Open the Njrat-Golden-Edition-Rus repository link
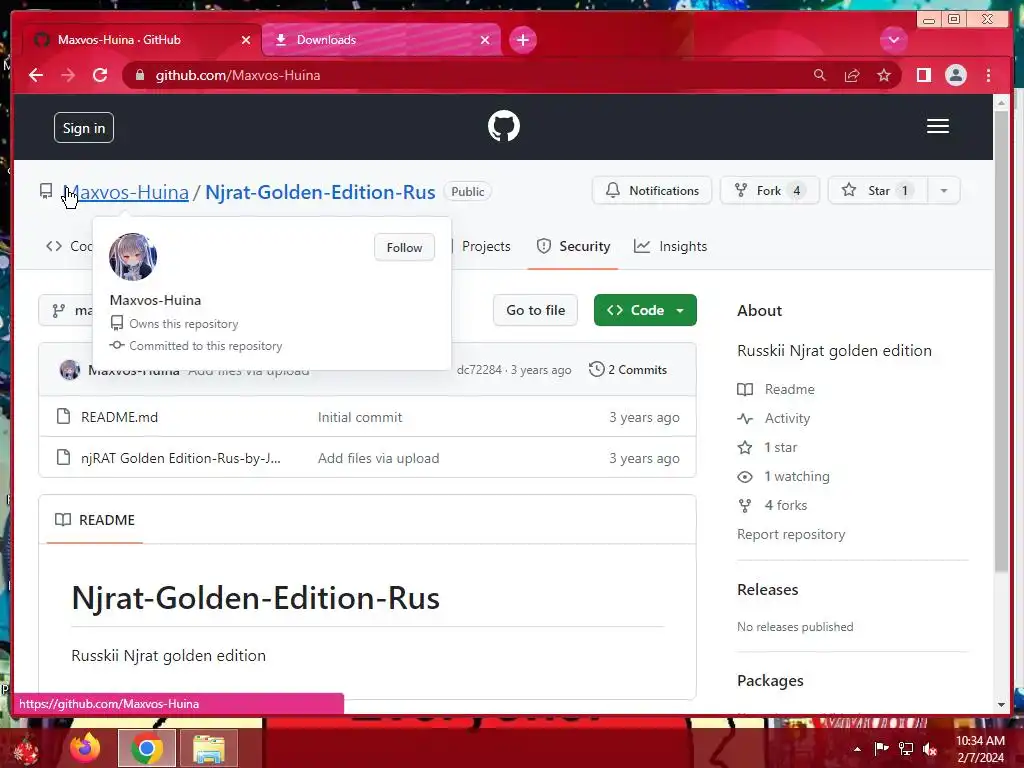The width and height of the screenshot is (1024, 768). click(320, 192)
